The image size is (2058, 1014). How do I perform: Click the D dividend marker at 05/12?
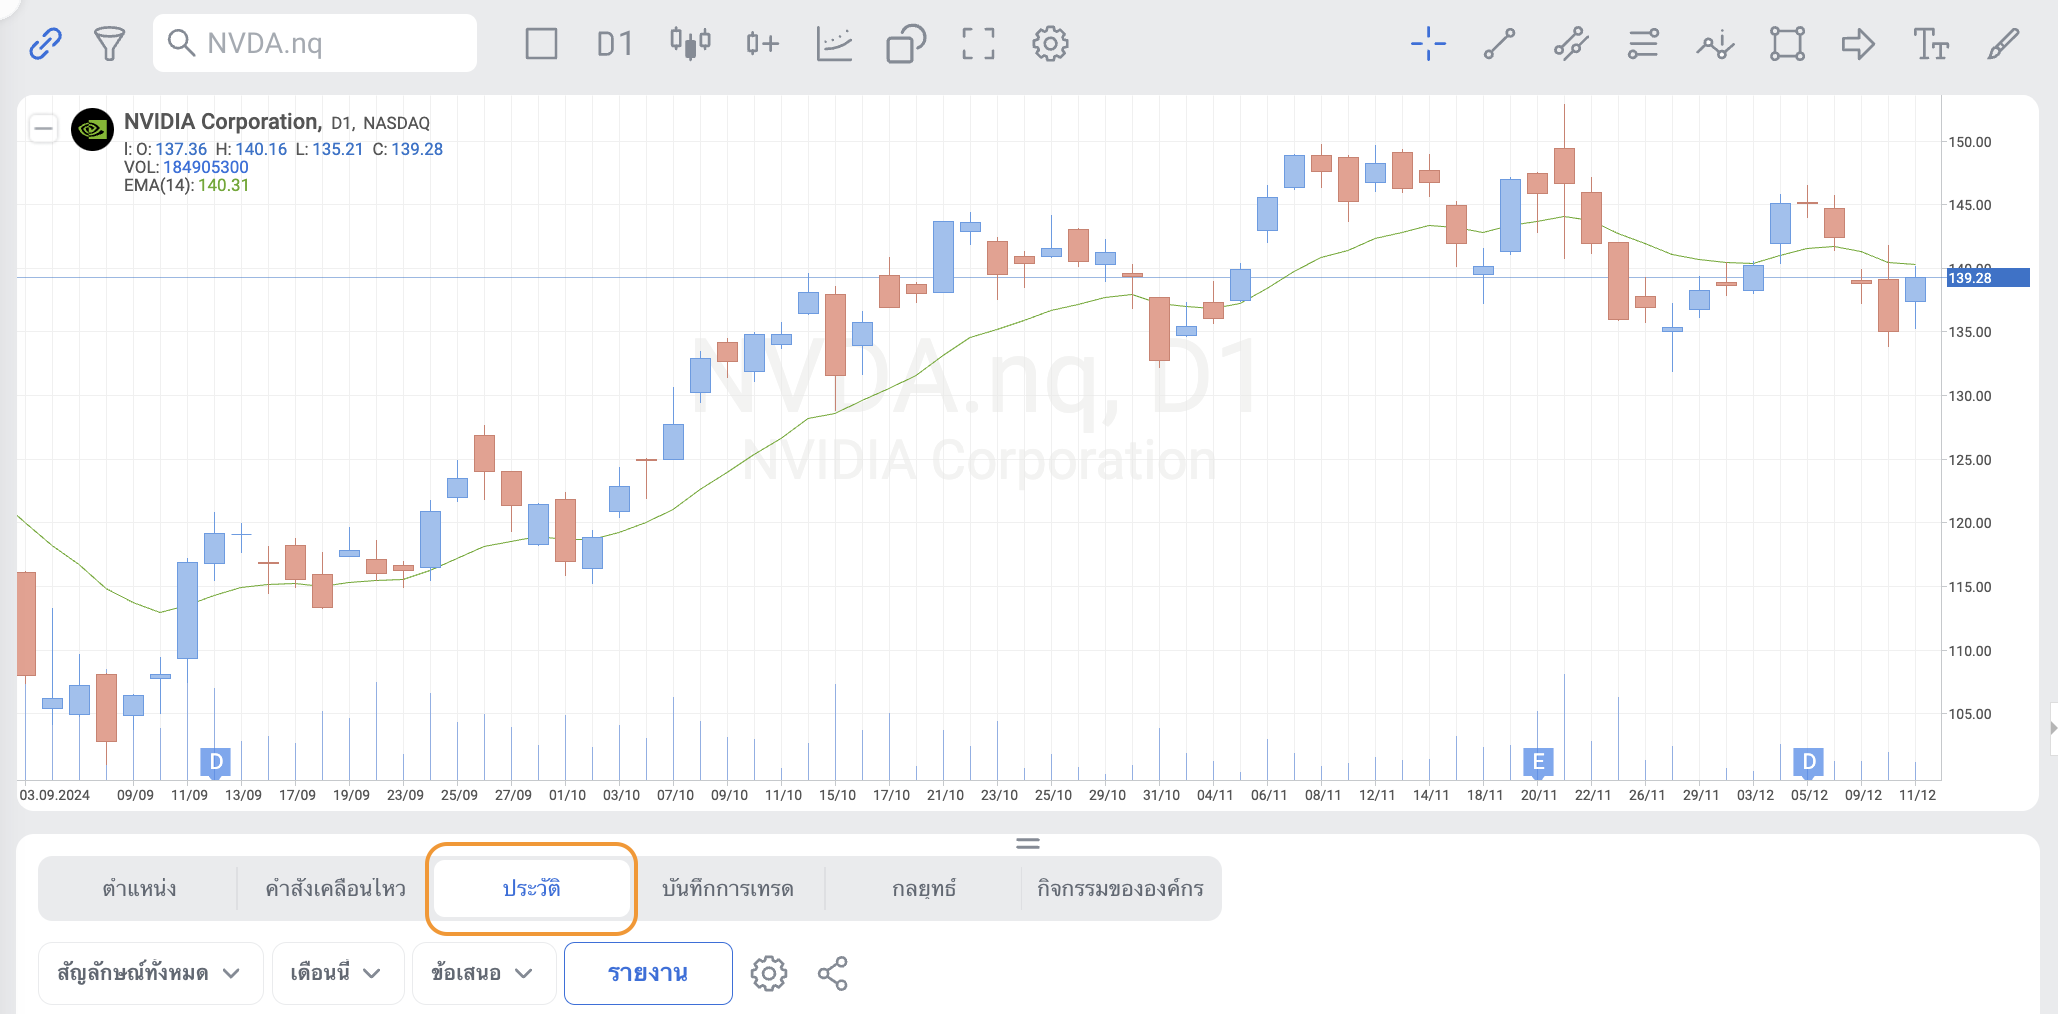(1808, 762)
